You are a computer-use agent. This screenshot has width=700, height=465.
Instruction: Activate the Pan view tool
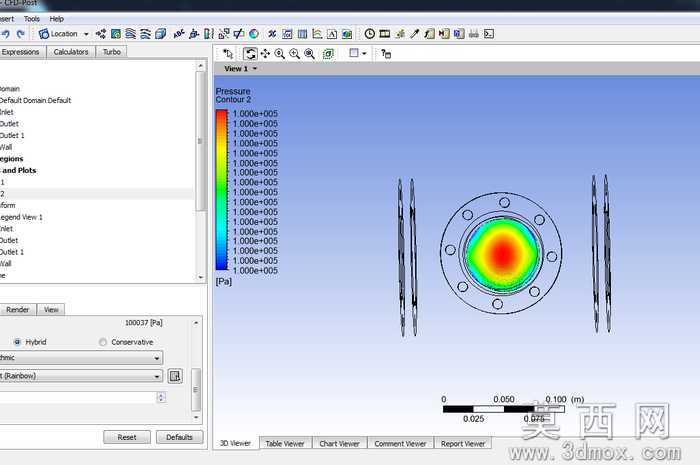pos(265,54)
